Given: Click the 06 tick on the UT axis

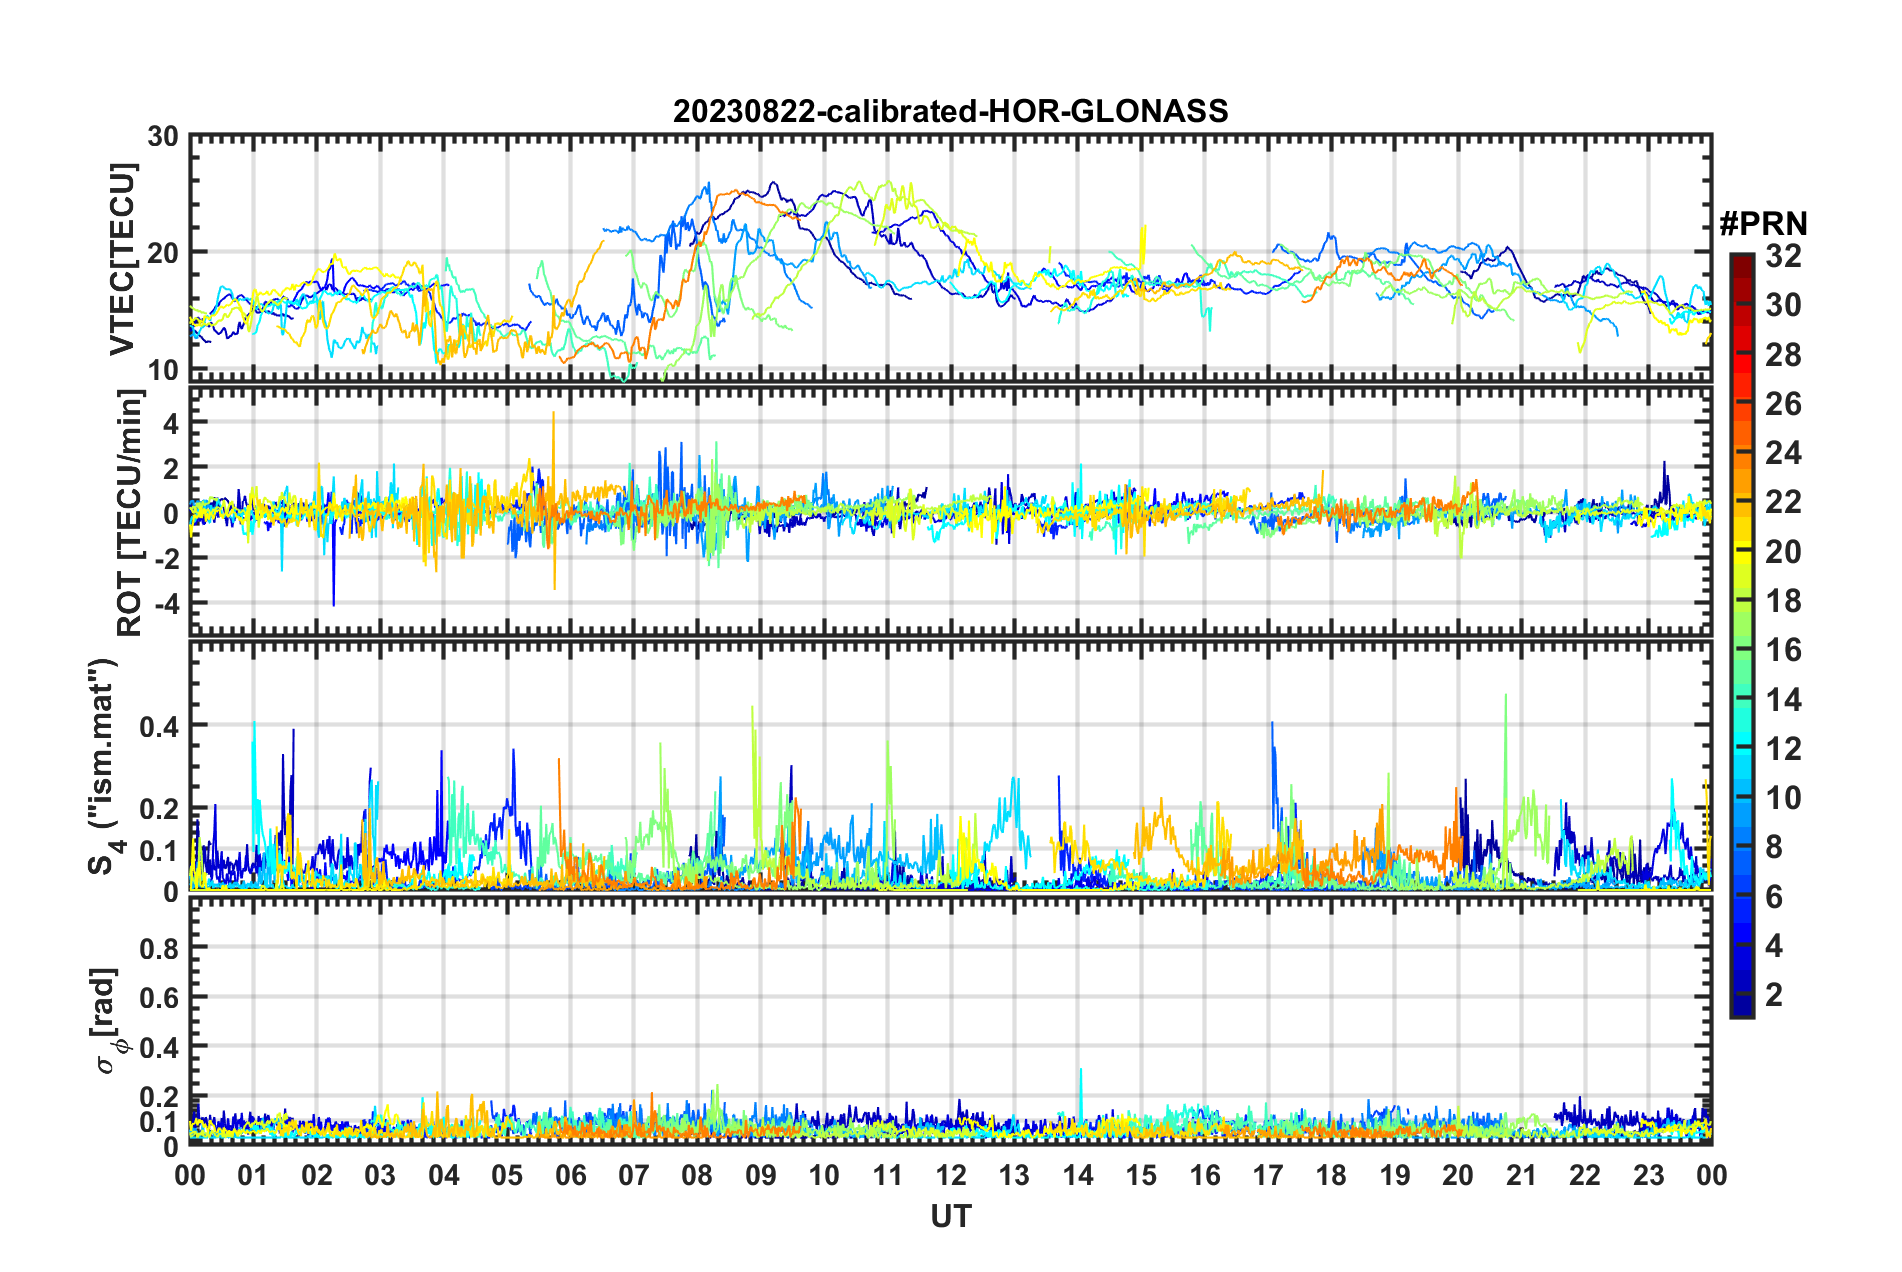Looking at the screenshot, I should point(571,1175).
